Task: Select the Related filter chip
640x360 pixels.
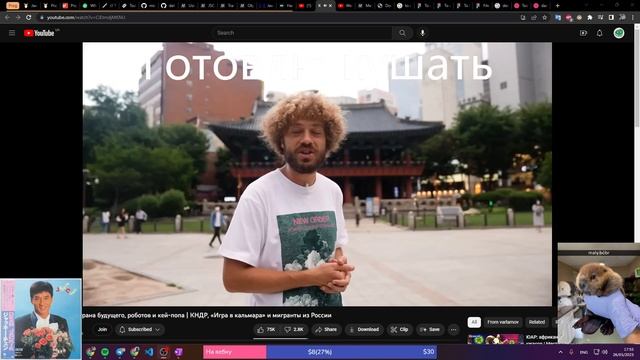Action: tap(537, 322)
